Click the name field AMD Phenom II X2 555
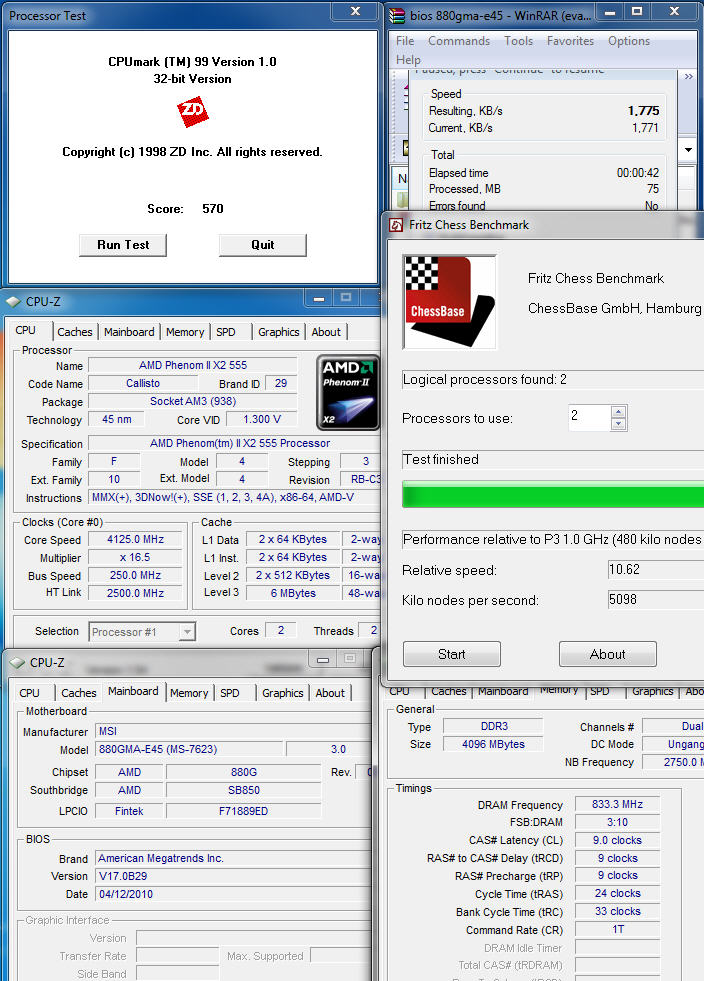This screenshot has width=704, height=981. [193, 365]
